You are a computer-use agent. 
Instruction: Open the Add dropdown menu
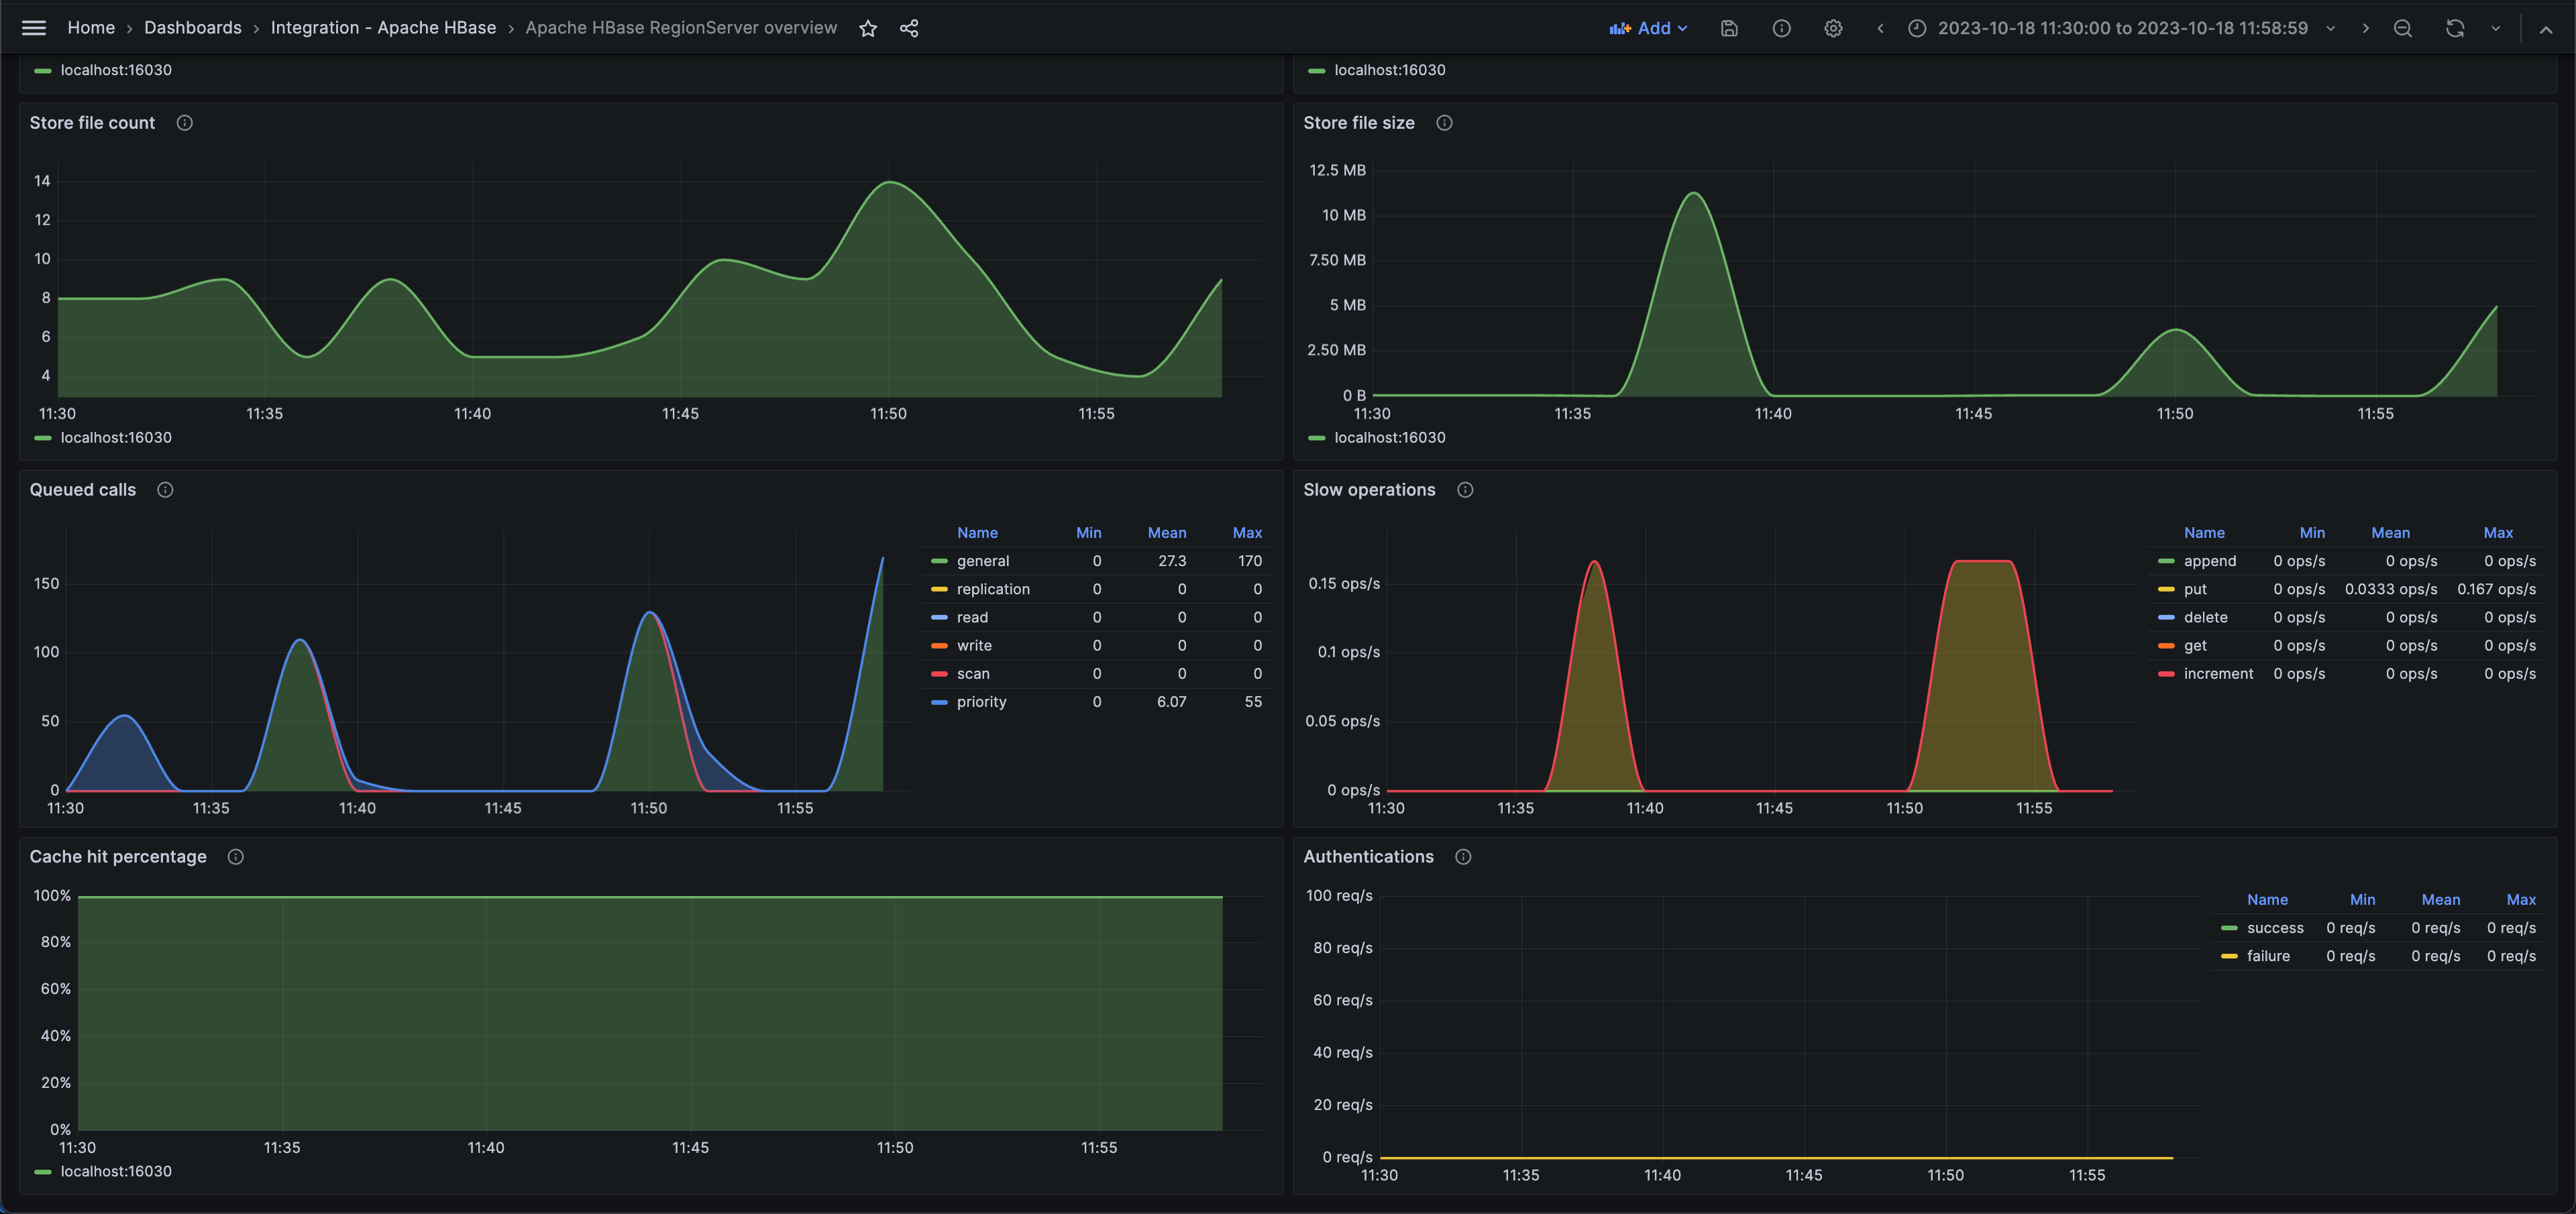click(x=1648, y=28)
